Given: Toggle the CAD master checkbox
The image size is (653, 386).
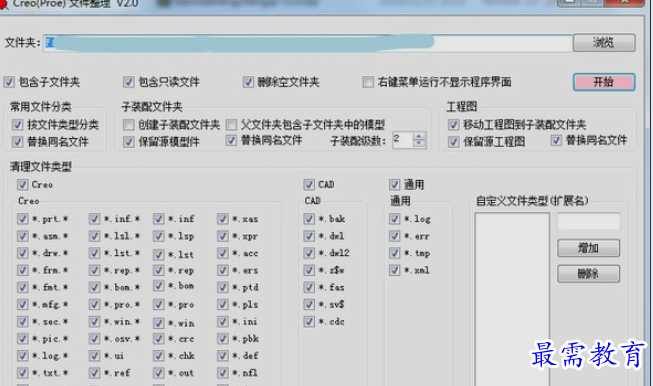Looking at the screenshot, I should point(309,184).
